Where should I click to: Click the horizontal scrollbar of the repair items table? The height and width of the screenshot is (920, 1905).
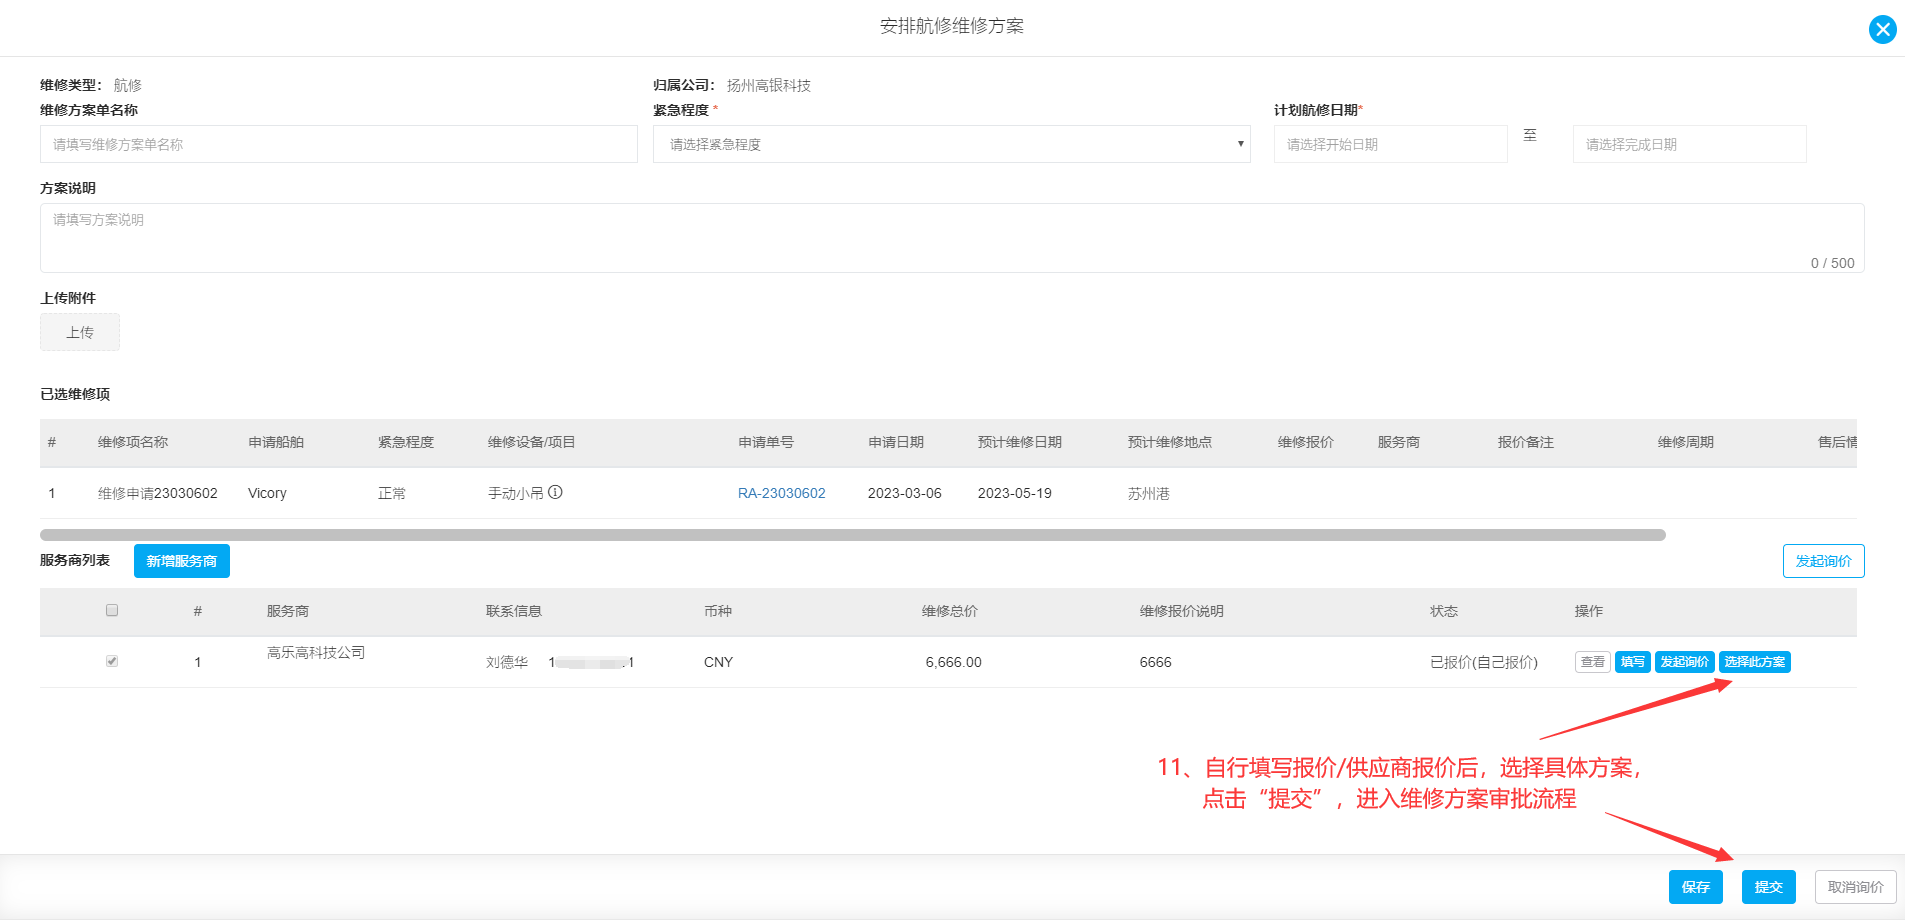(852, 535)
